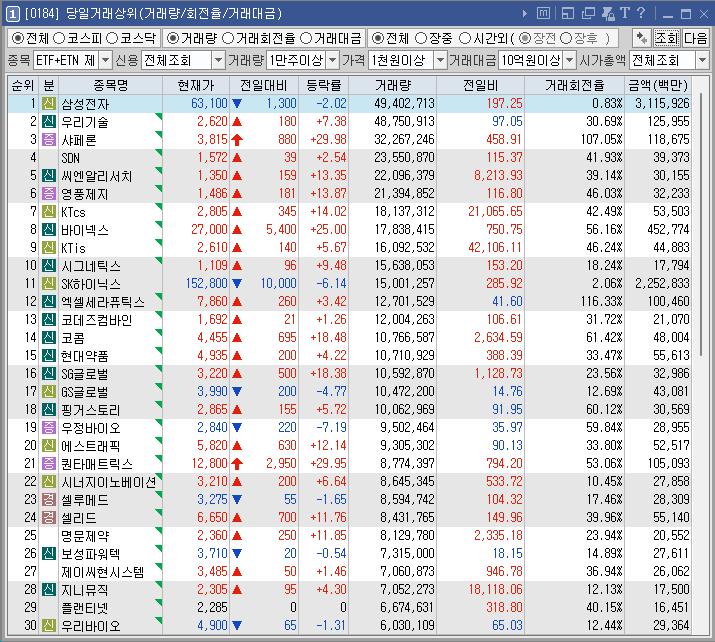Image resolution: width=715 pixels, height=642 pixels.
Task: Select stock name 엑셀세라퓨틱스
Action: coord(103,302)
